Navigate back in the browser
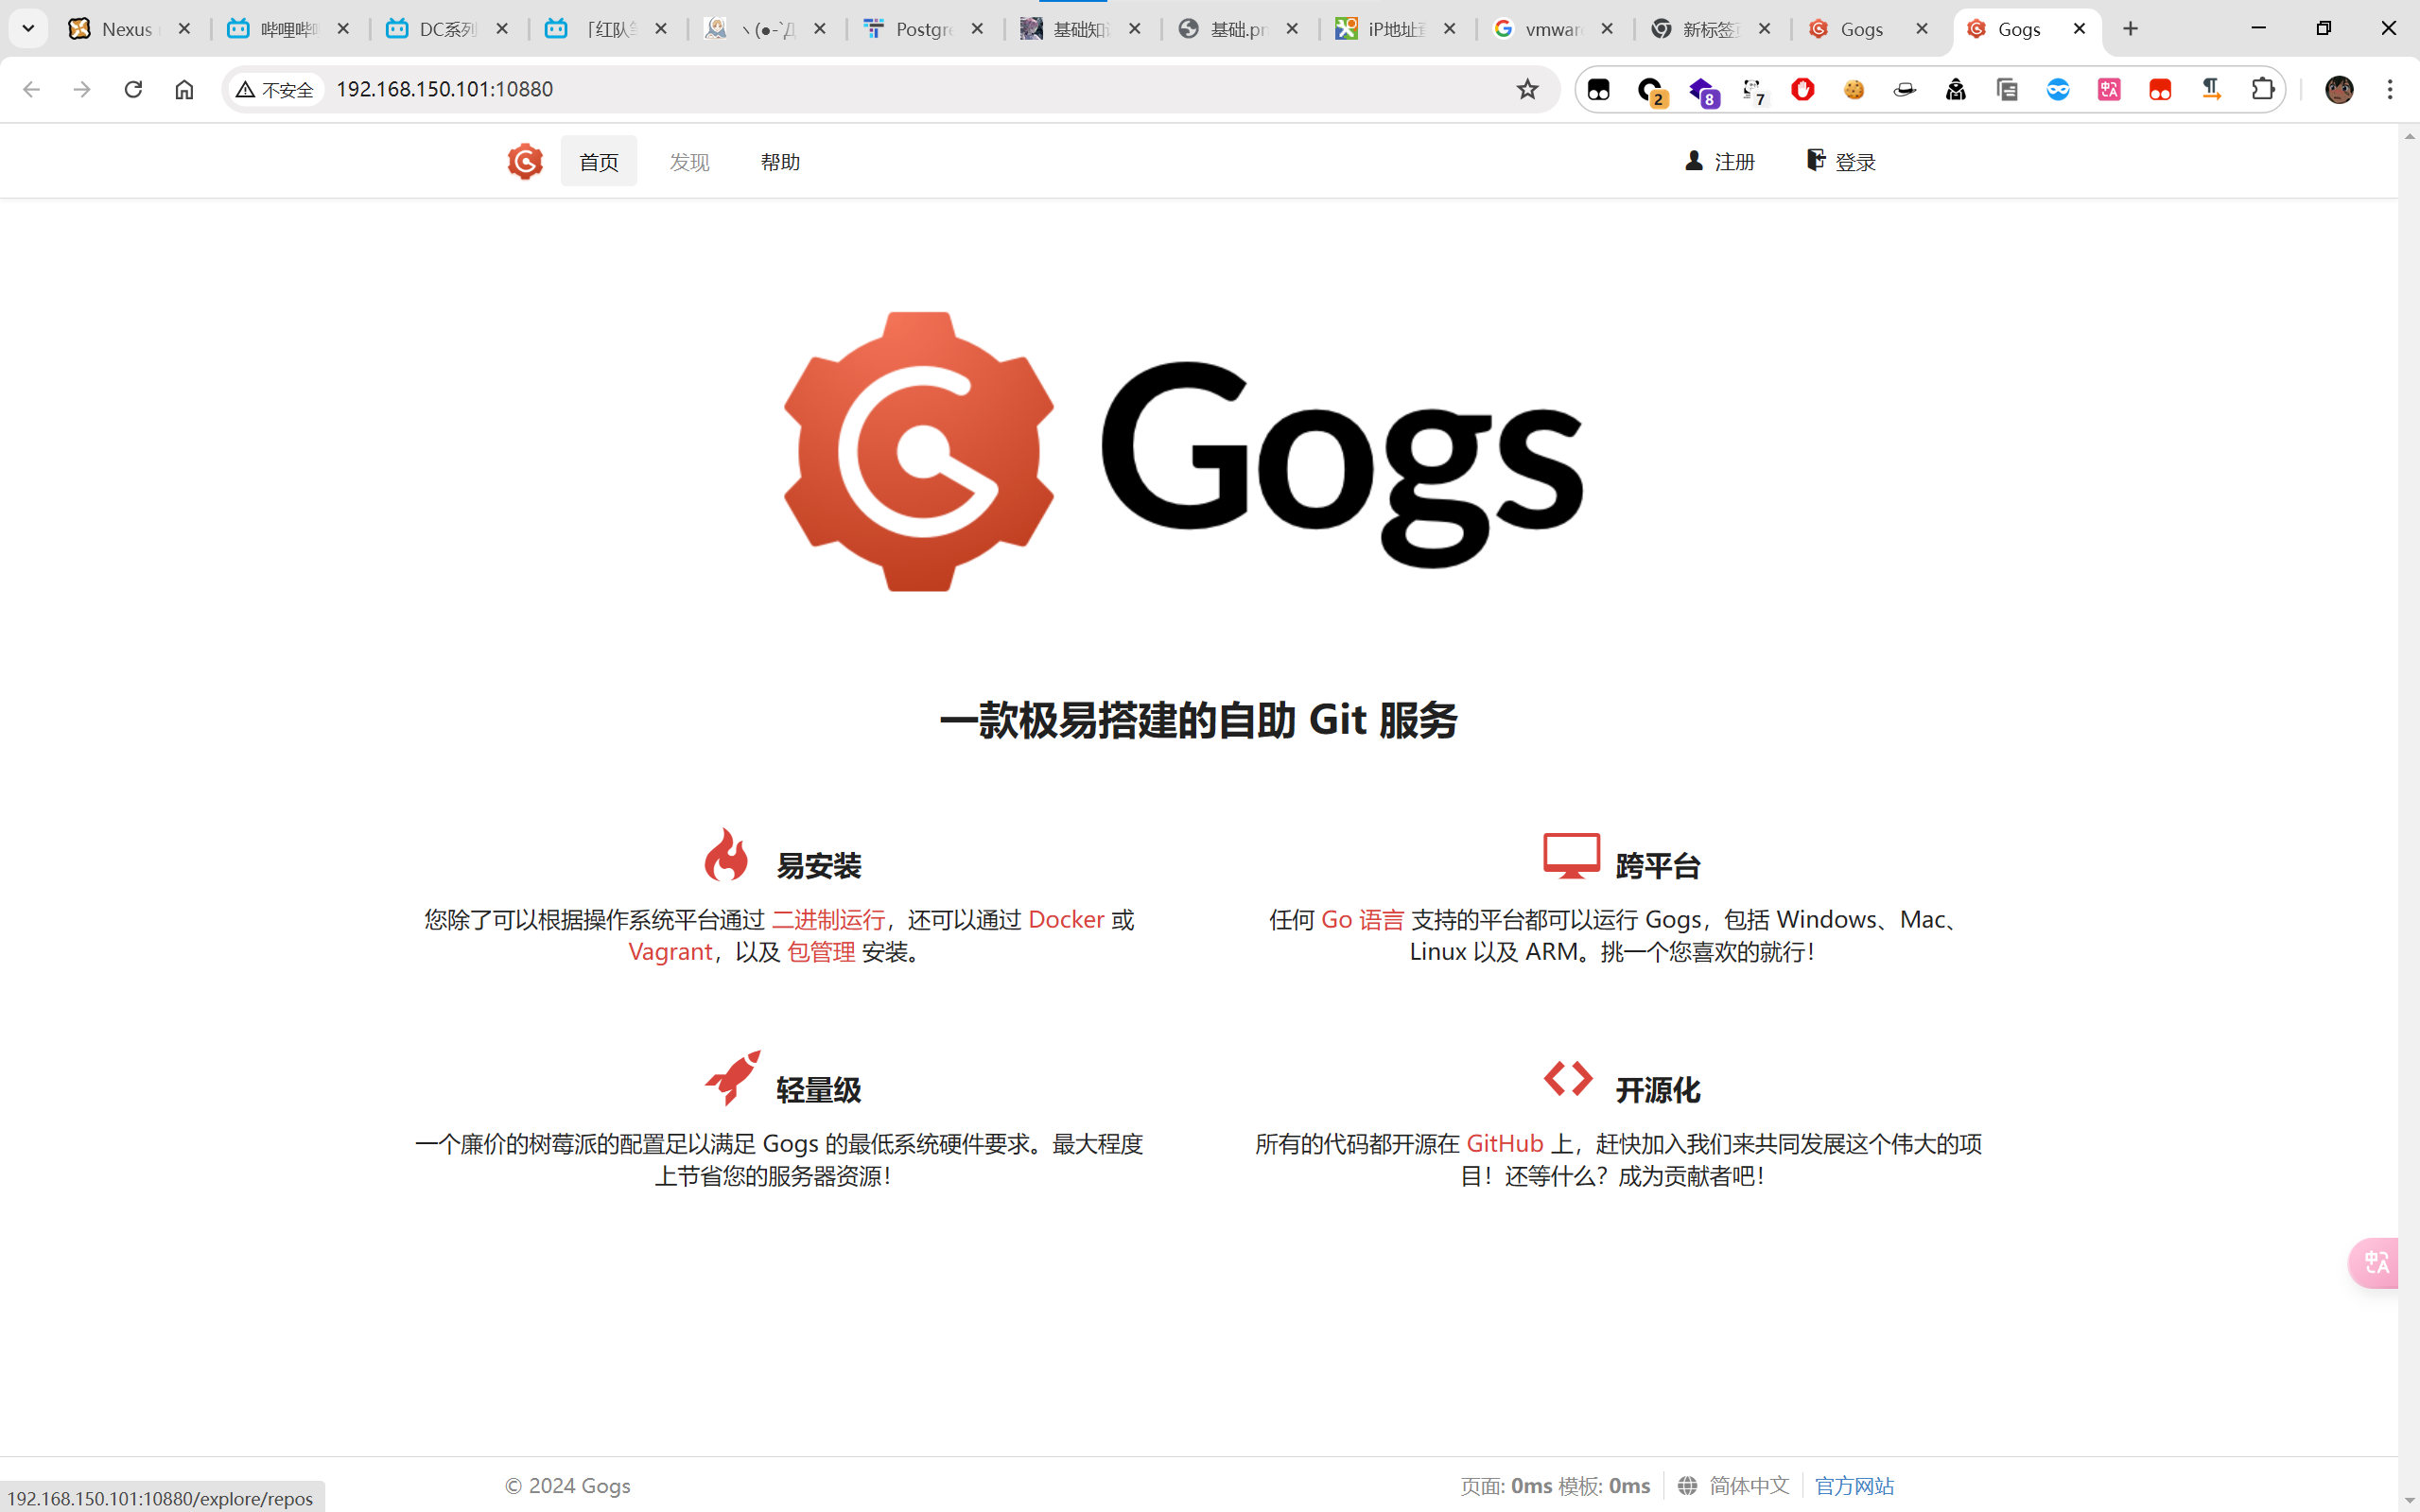This screenshot has width=2420, height=1512. (x=31, y=90)
